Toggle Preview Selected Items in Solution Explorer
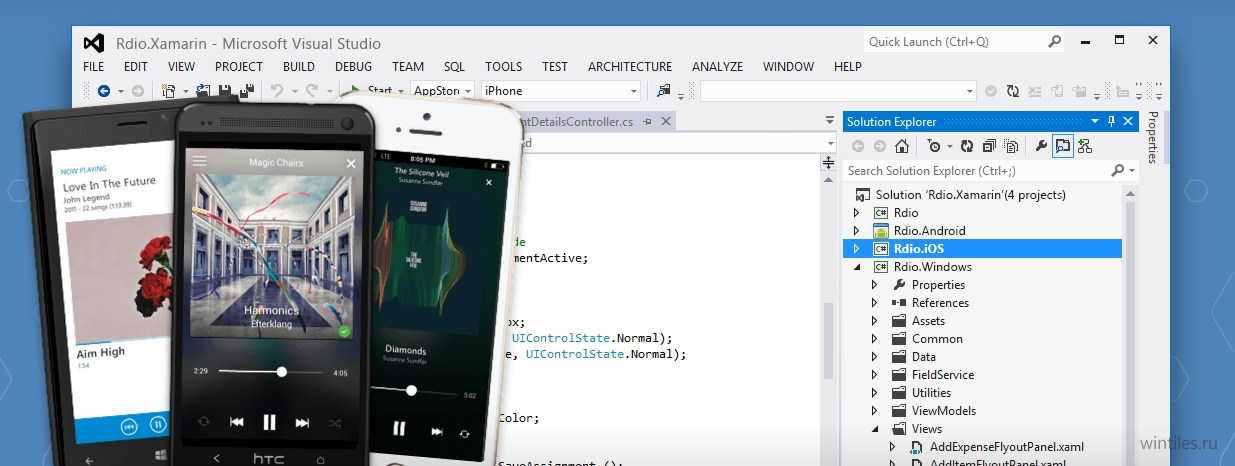Image resolution: width=1235 pixels, height=466 pixels. (1062, 146)
